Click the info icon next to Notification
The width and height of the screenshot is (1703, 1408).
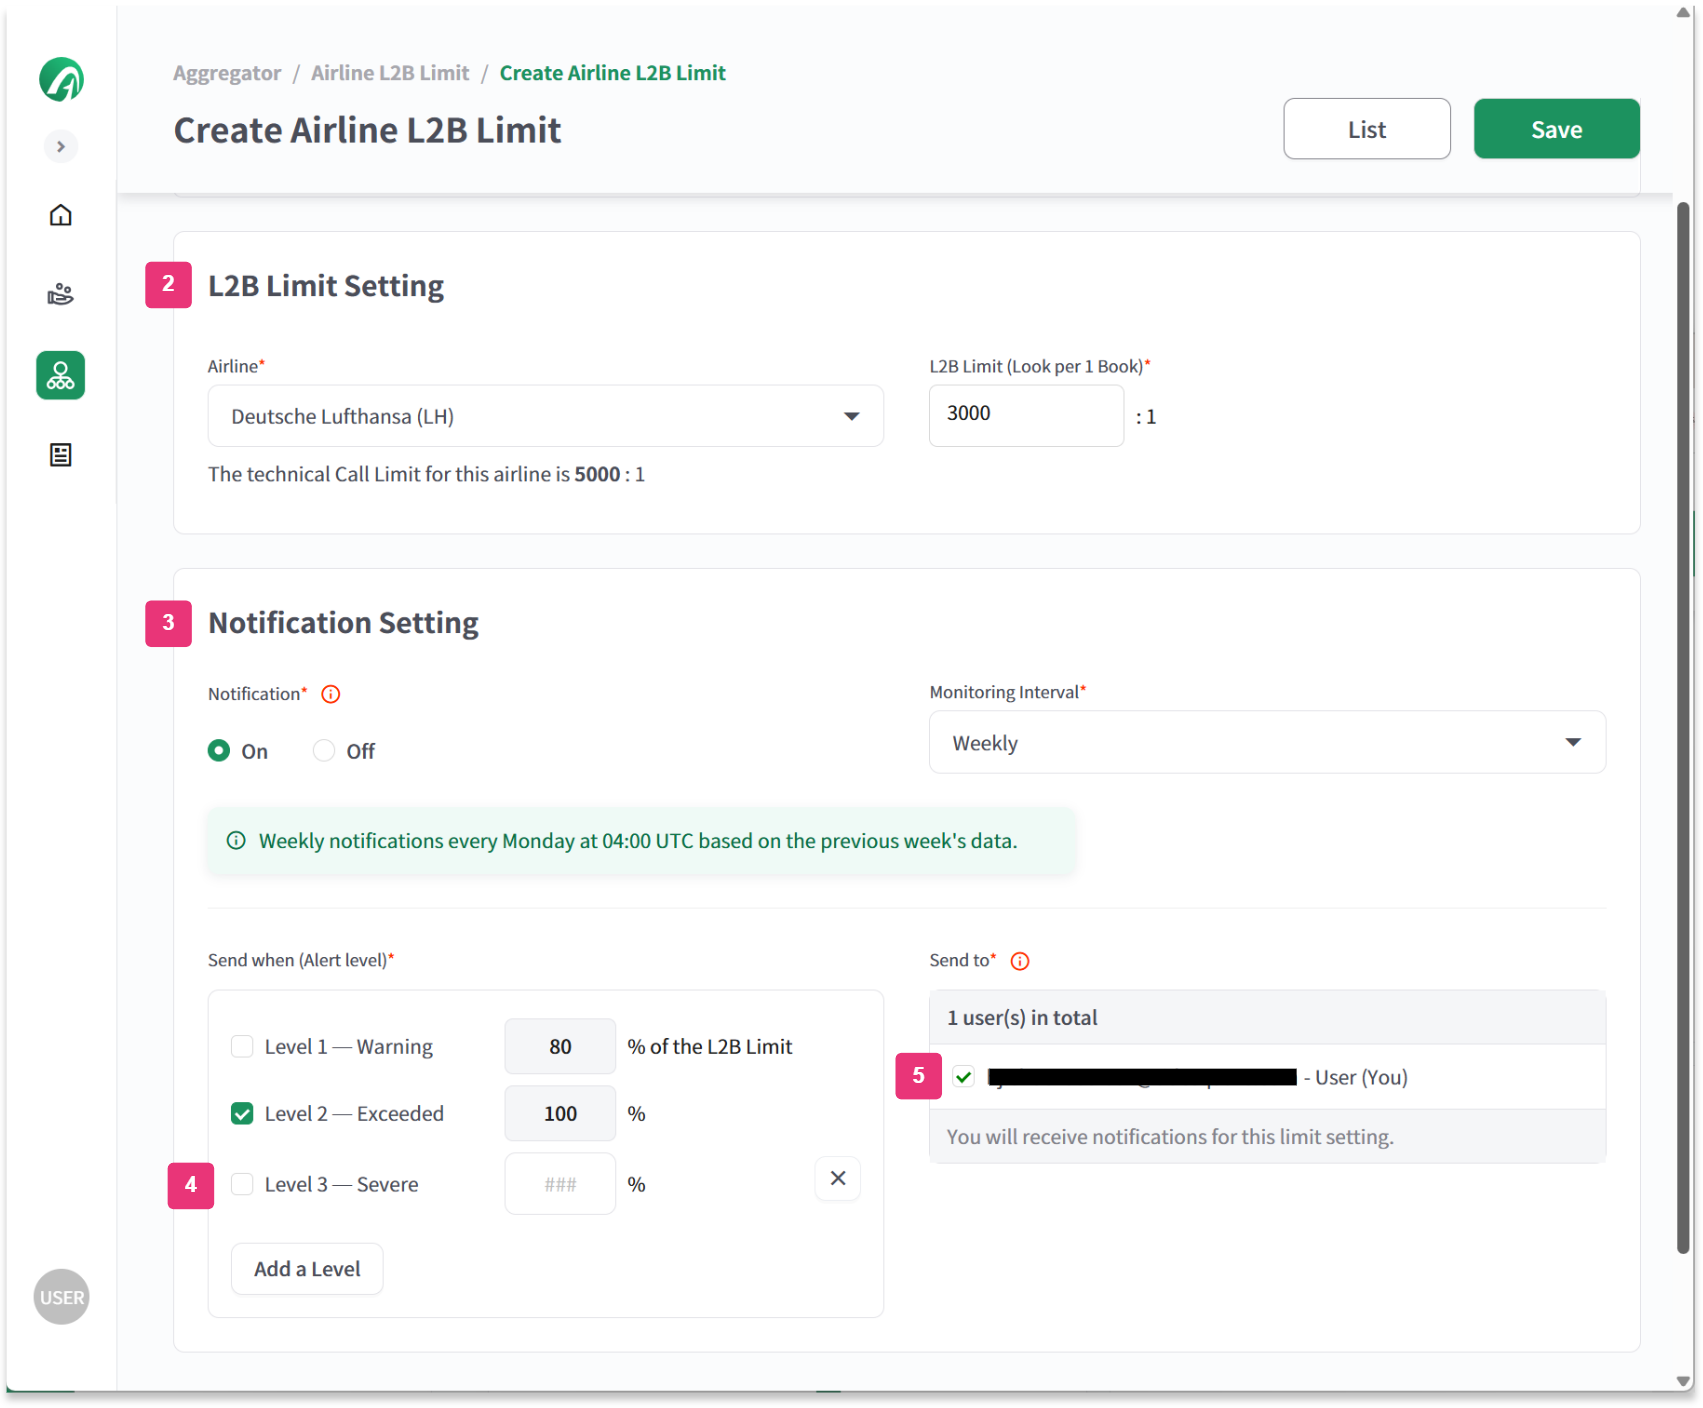[x=330, y=693]
